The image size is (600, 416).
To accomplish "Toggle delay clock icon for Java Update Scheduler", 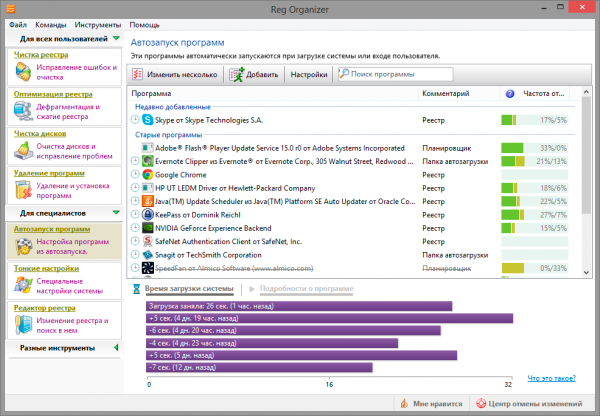I will [135, 201].
